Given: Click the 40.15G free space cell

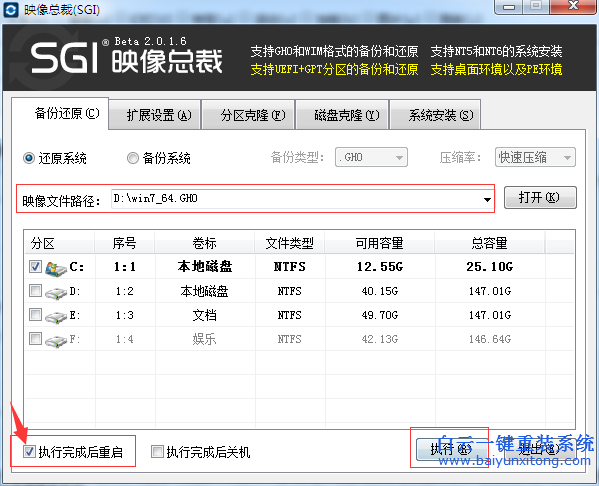Looking at the screenshot, I should pos(380,291).
